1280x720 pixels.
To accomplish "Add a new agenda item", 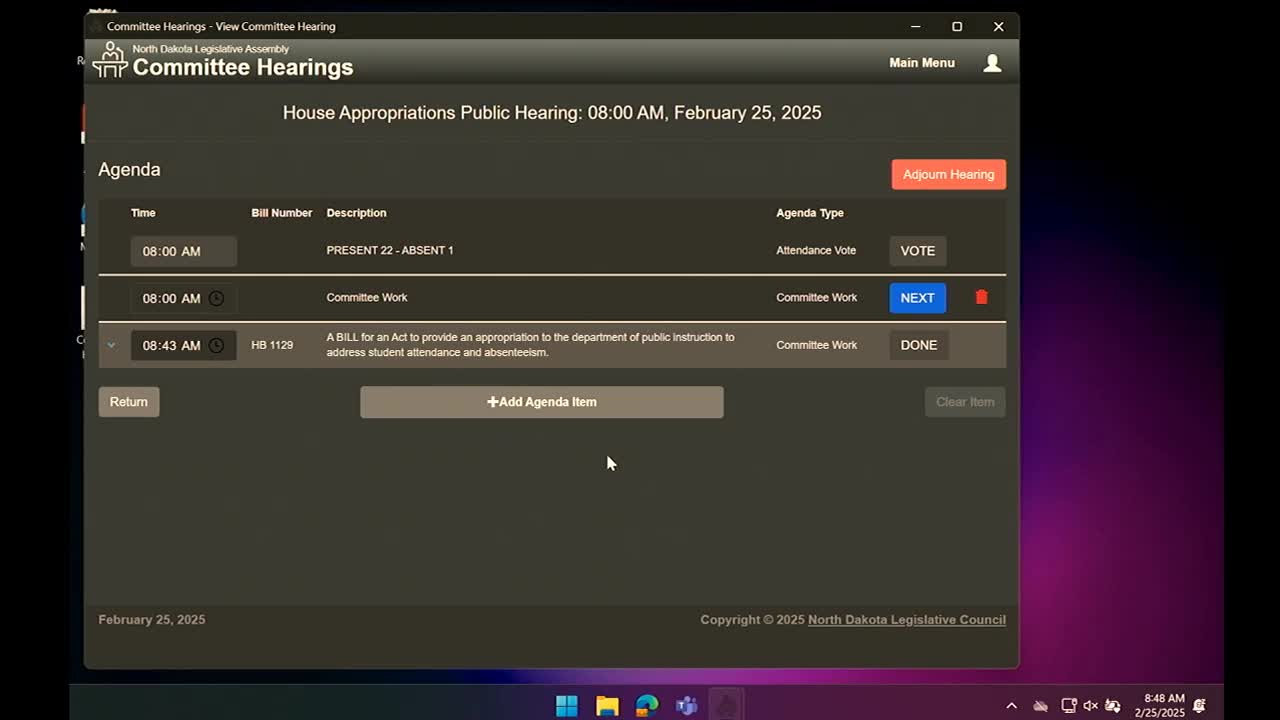I will (x=541, y=402).
